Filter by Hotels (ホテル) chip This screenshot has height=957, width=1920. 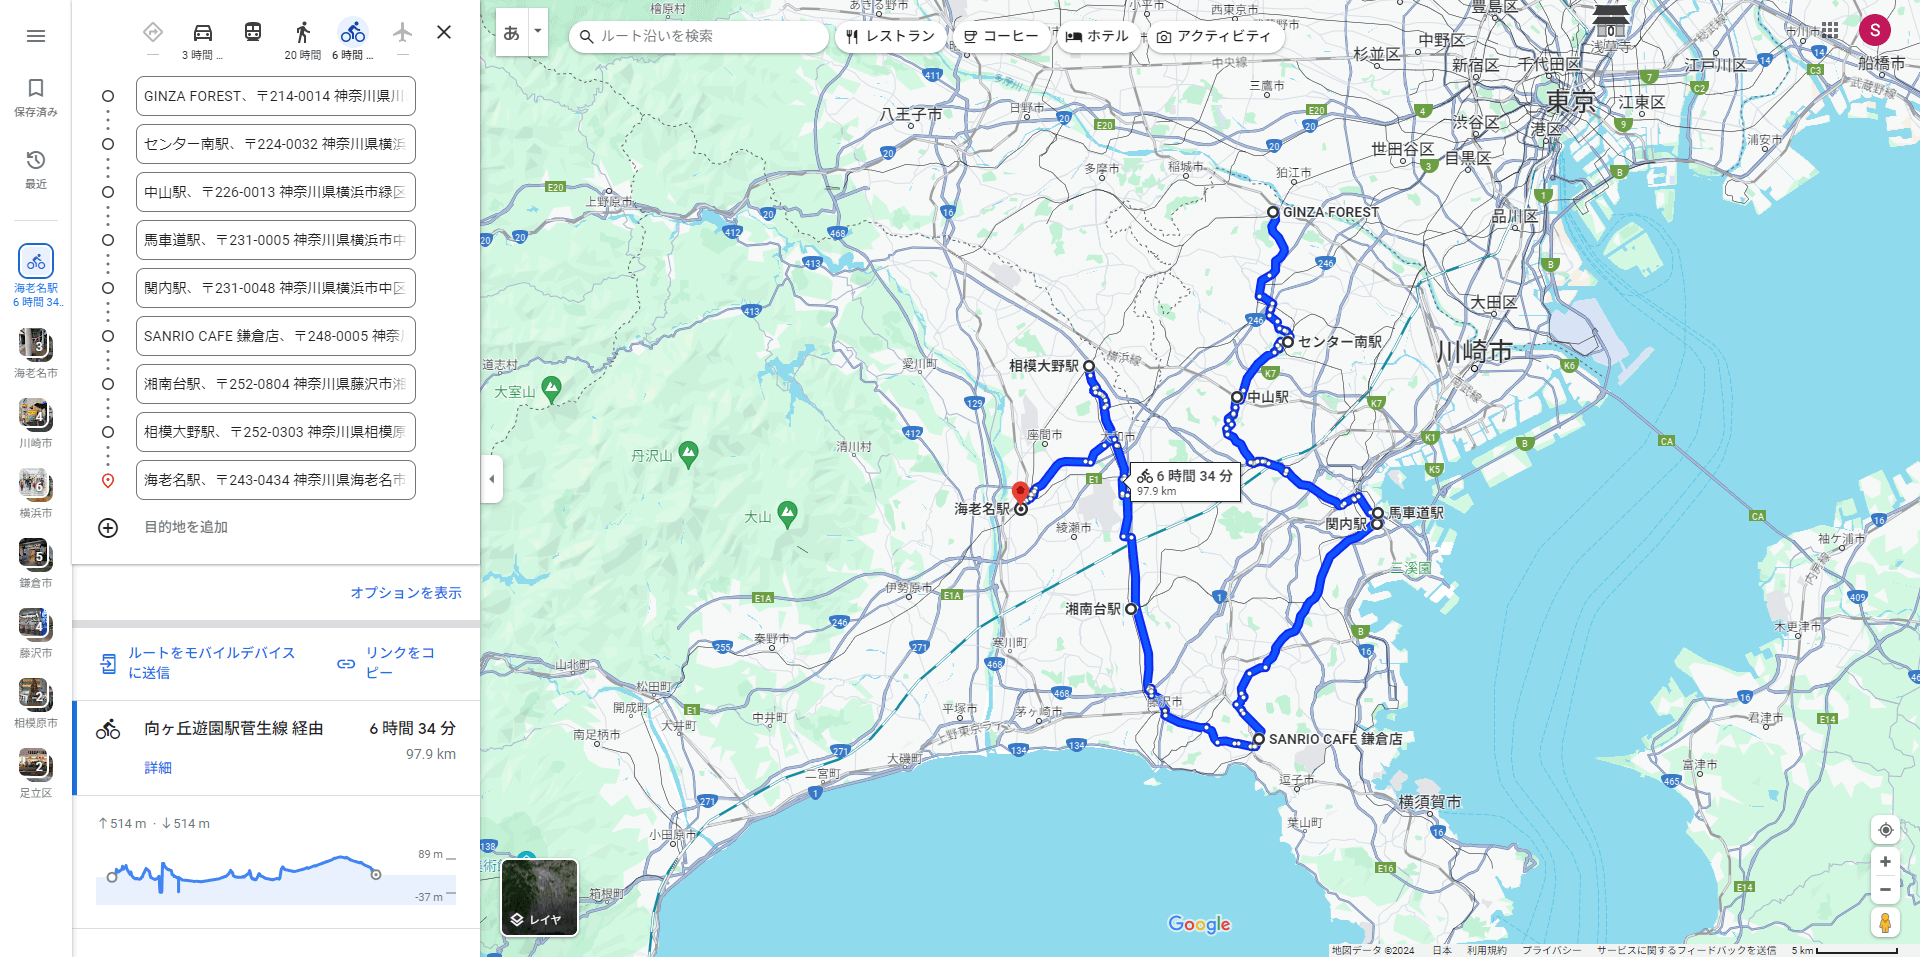coord(1097,36)
